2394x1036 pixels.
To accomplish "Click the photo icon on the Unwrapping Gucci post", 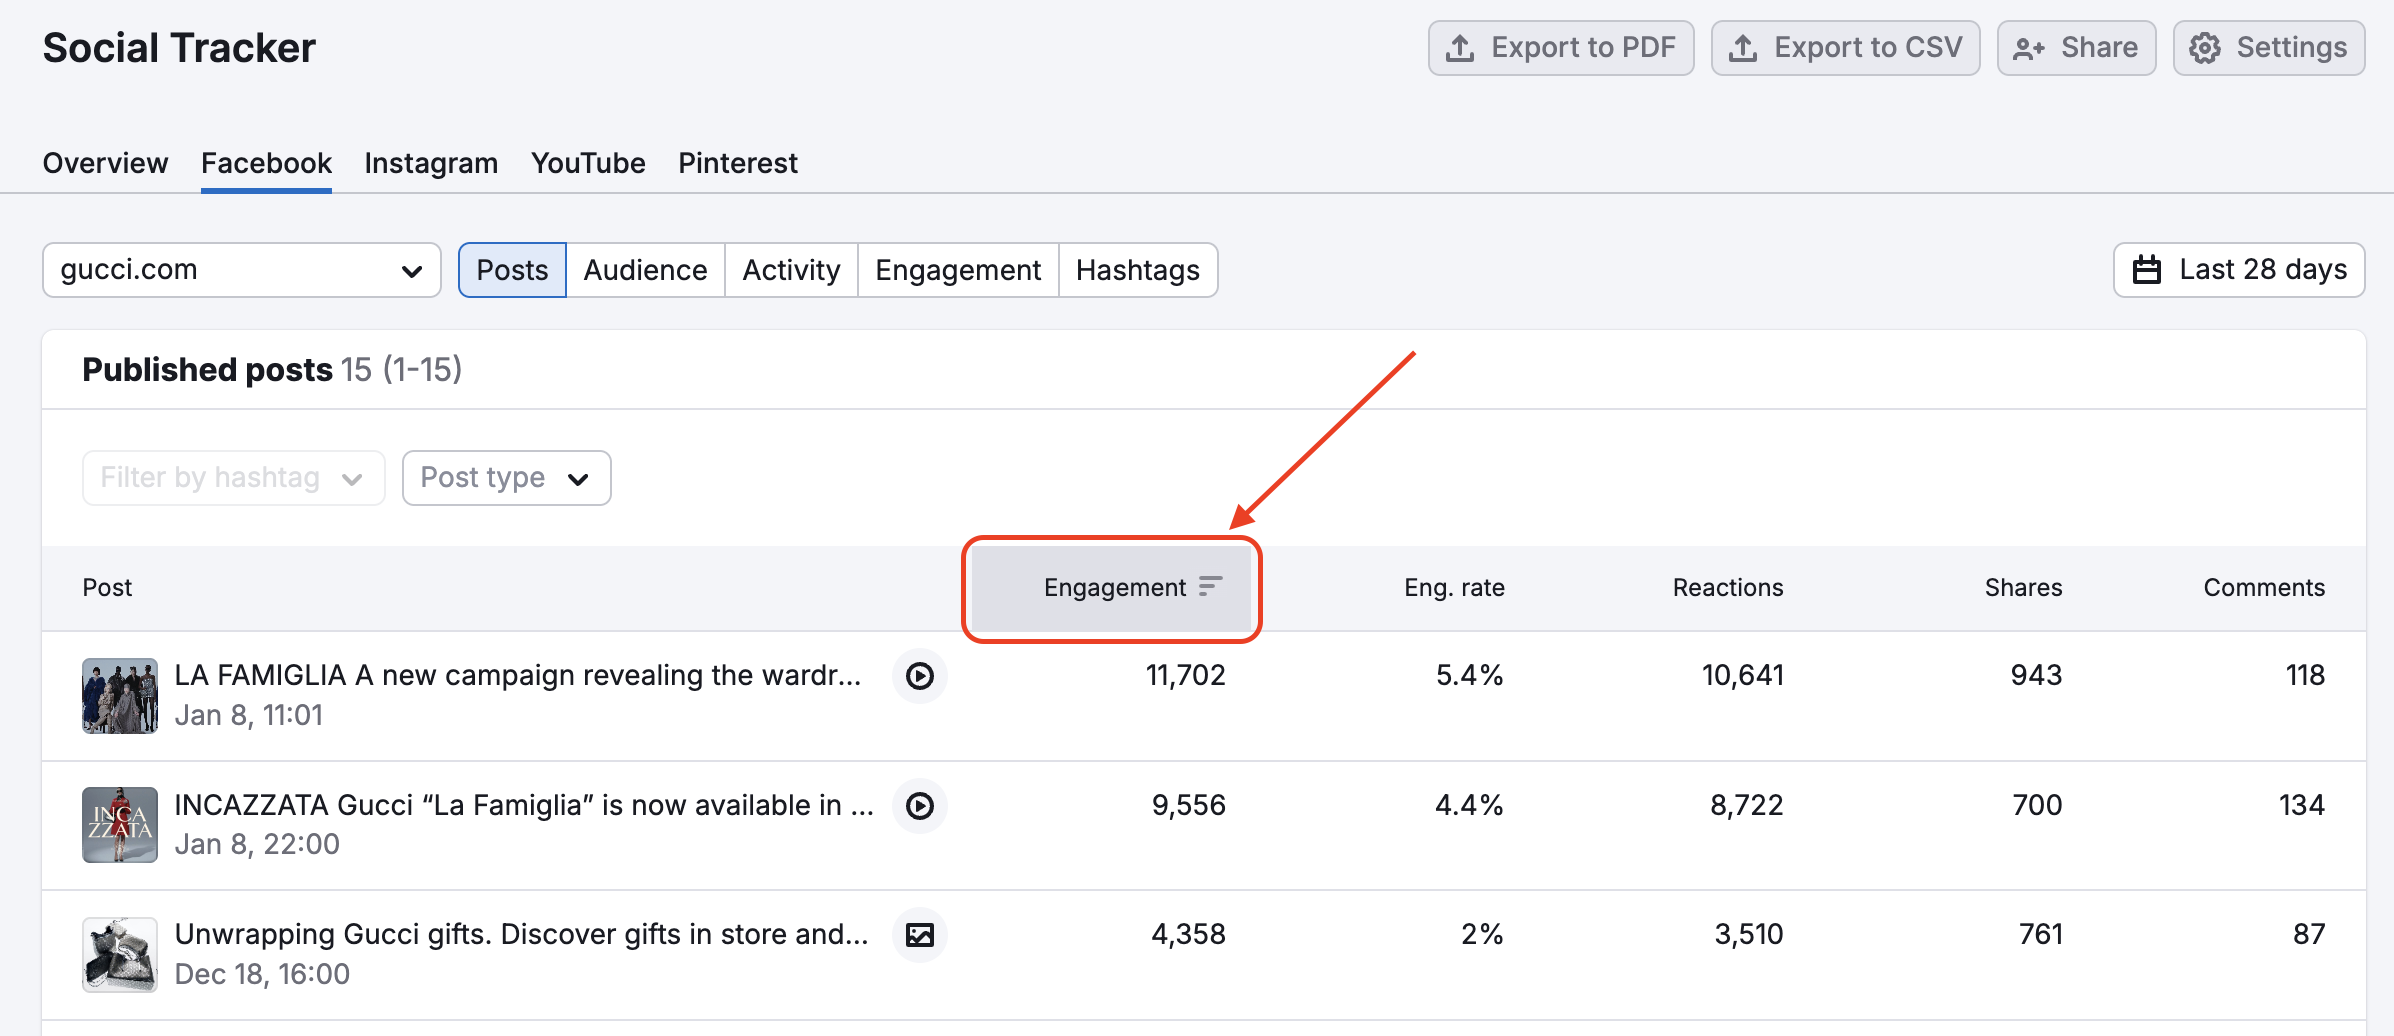I will tap(919, 935).
